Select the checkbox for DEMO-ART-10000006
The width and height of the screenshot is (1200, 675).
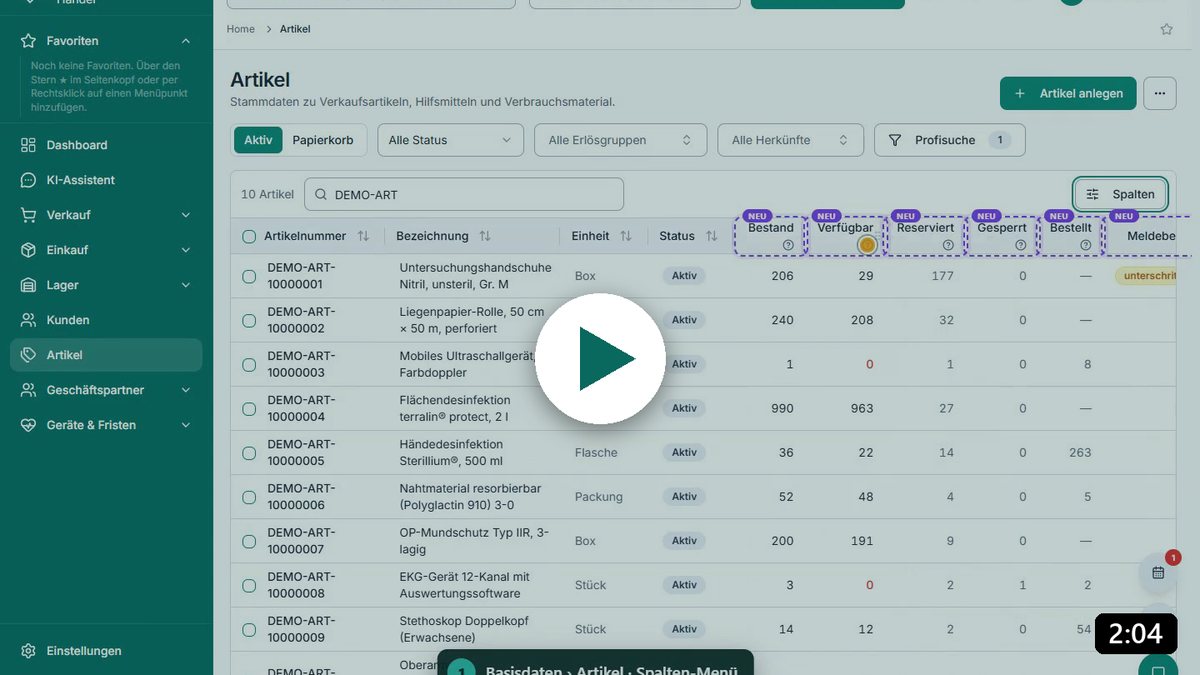[x=249, y=497]
